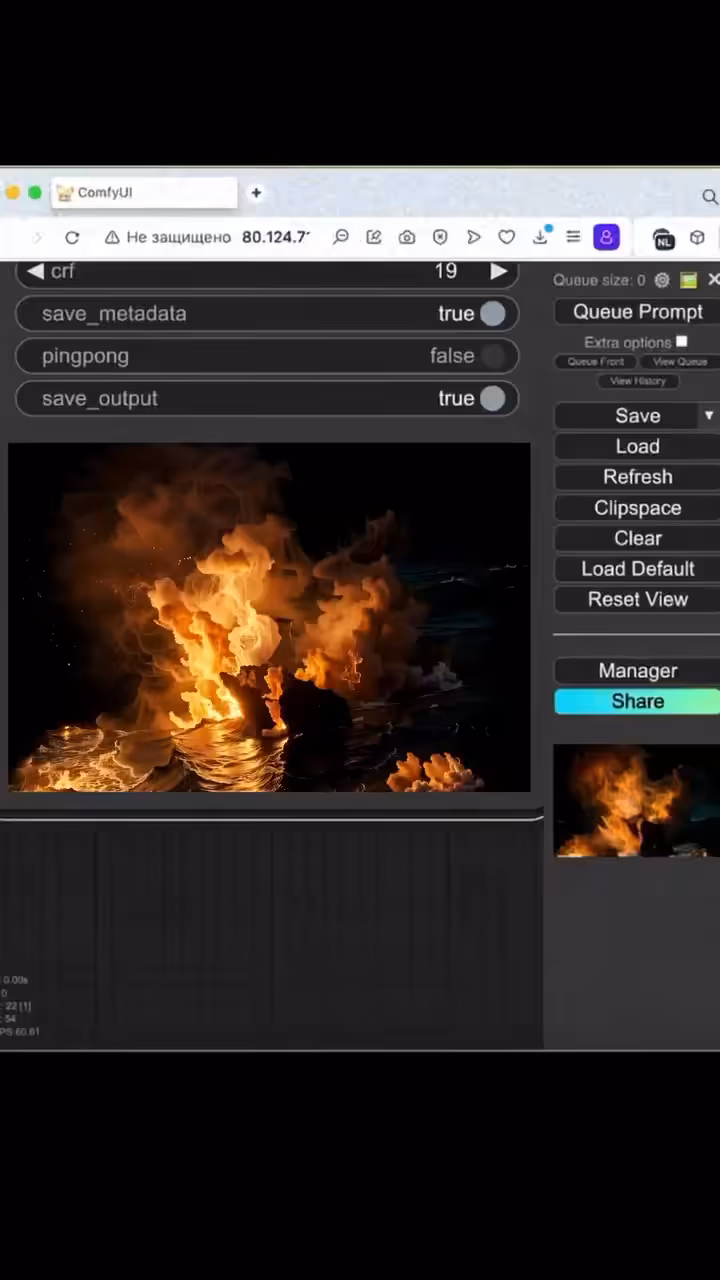The width and height of the screenshot is (720, 1280).
Task: Click the purple profile icon
Action: click(606, 237)
